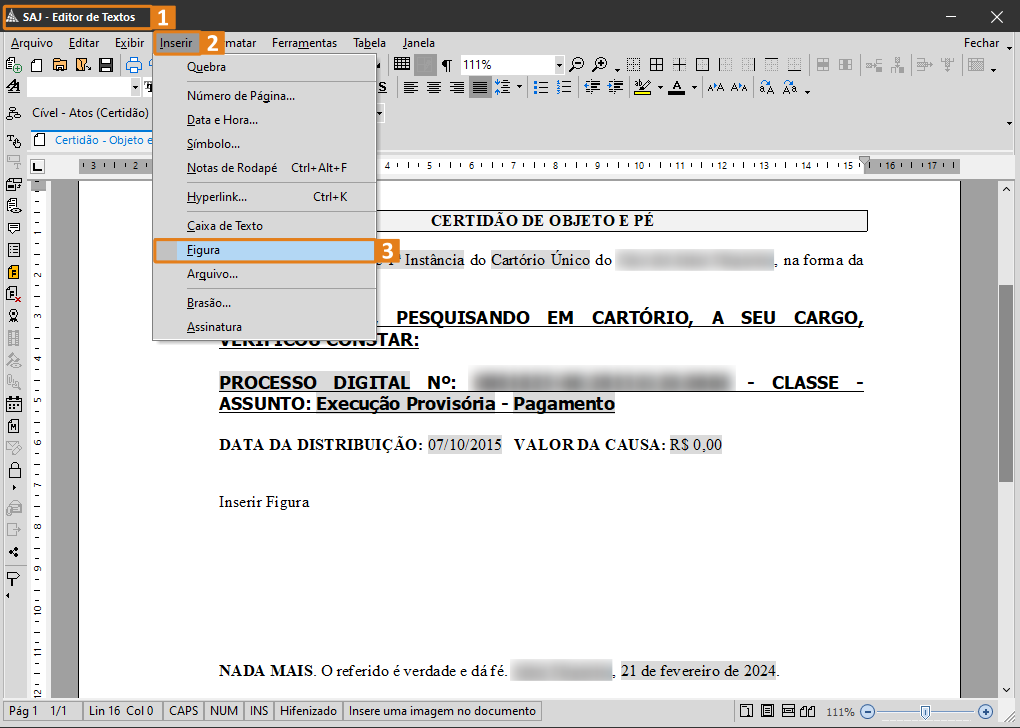Open the Ferramentas menu

304,43
